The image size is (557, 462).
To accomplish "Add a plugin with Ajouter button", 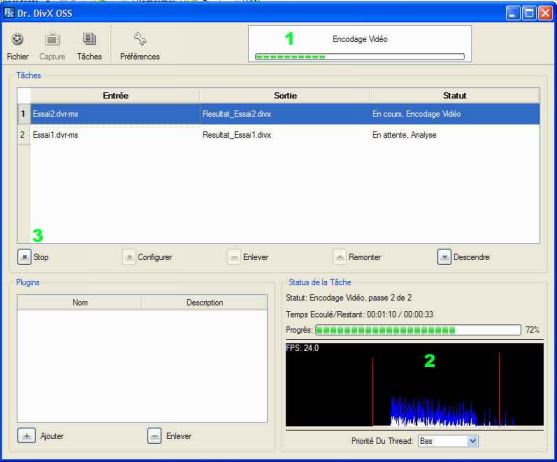I will pos(27,436).
